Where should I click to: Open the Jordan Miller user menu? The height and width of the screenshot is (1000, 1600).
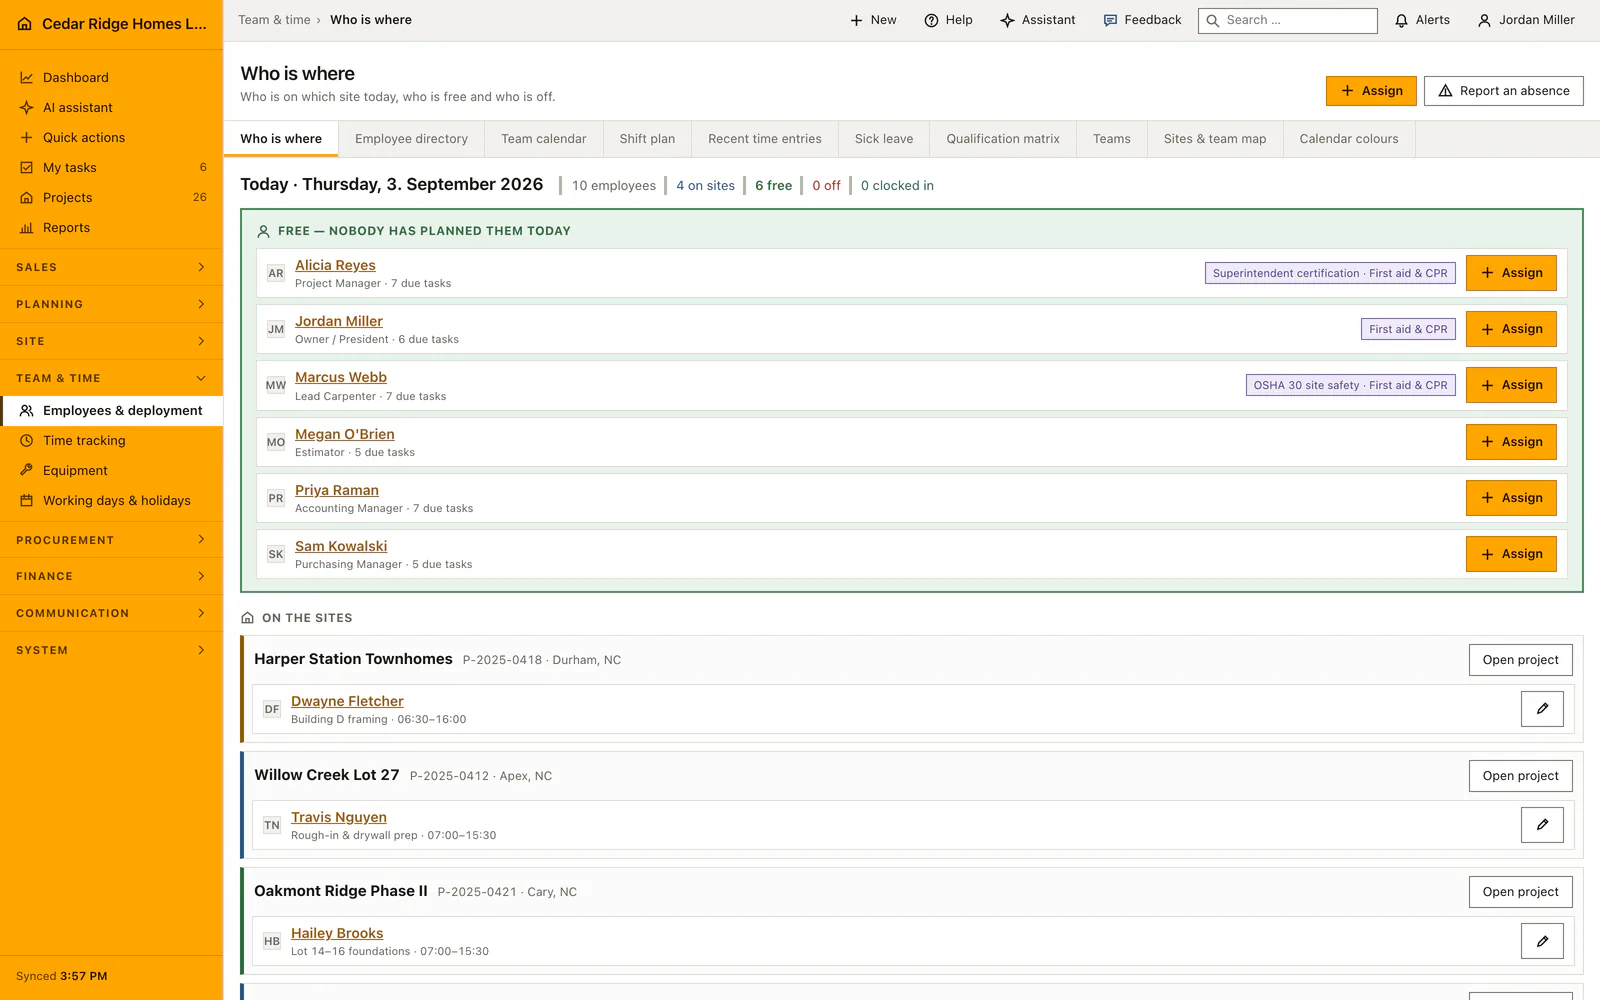click(x=1526, y=20)
